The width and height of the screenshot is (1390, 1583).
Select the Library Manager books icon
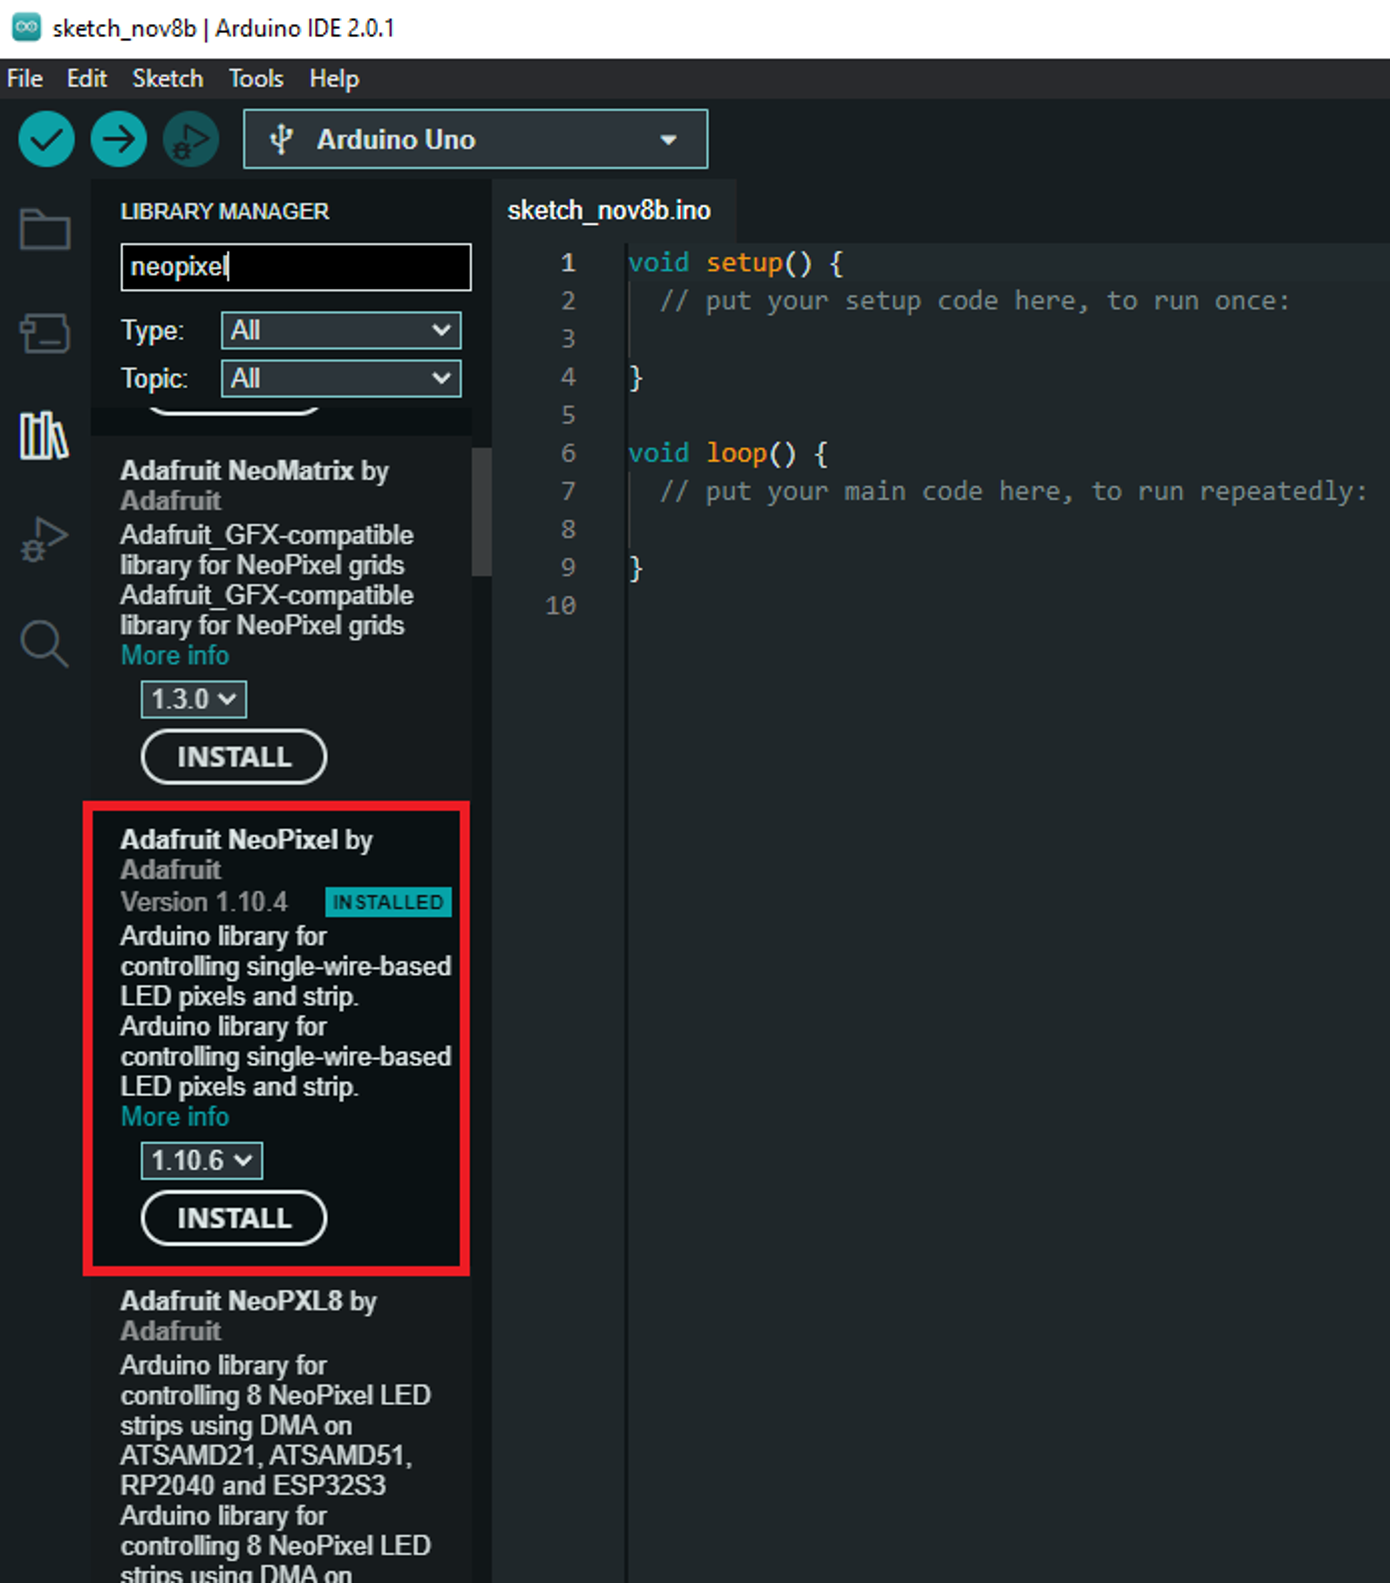45,436
